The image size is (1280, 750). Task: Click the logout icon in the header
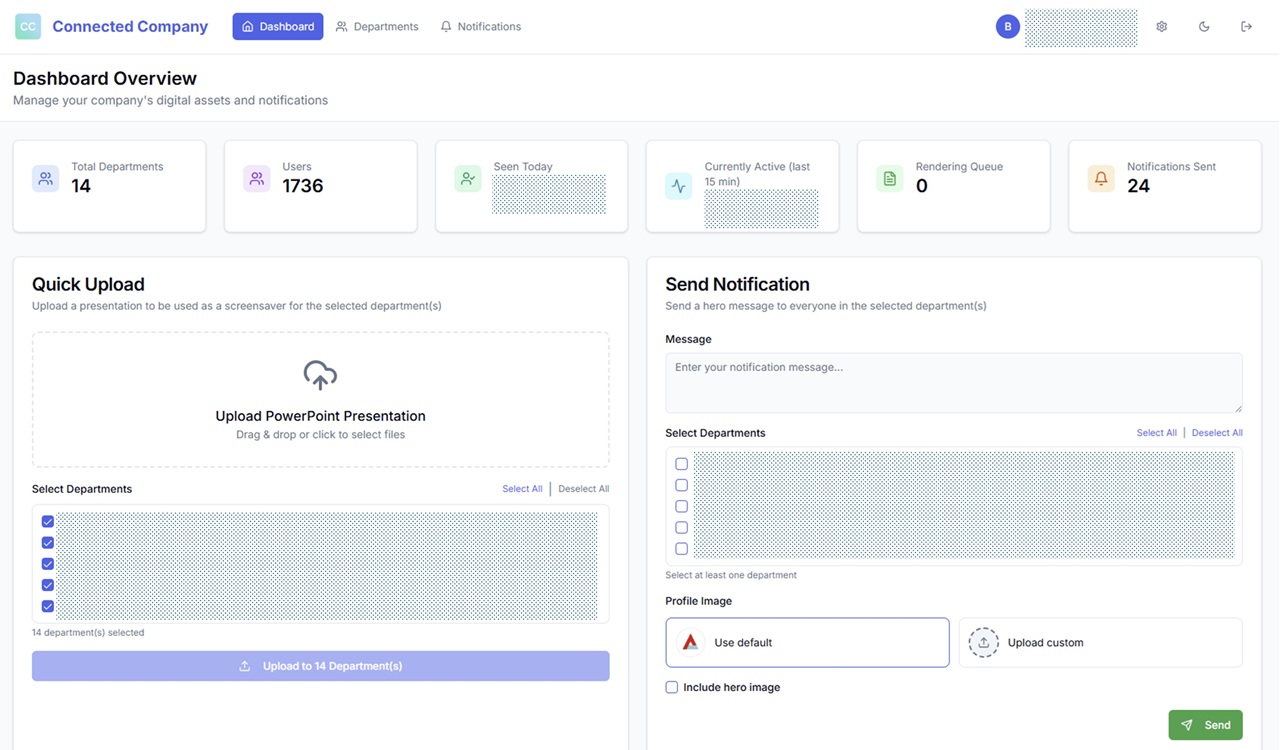pos(1246,27)
